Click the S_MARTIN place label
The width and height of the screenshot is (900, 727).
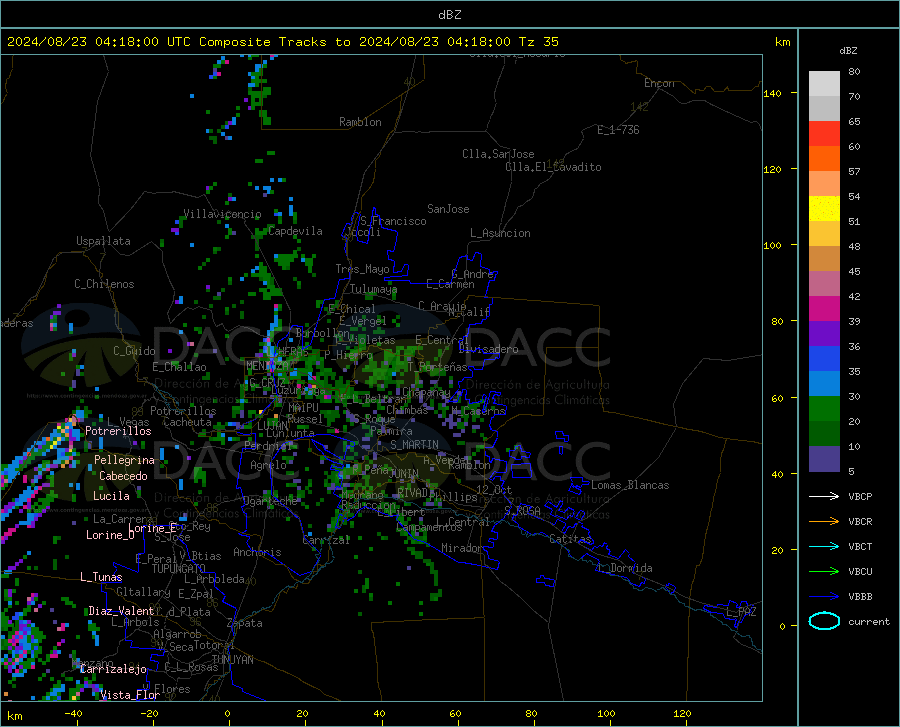[414, 445]
